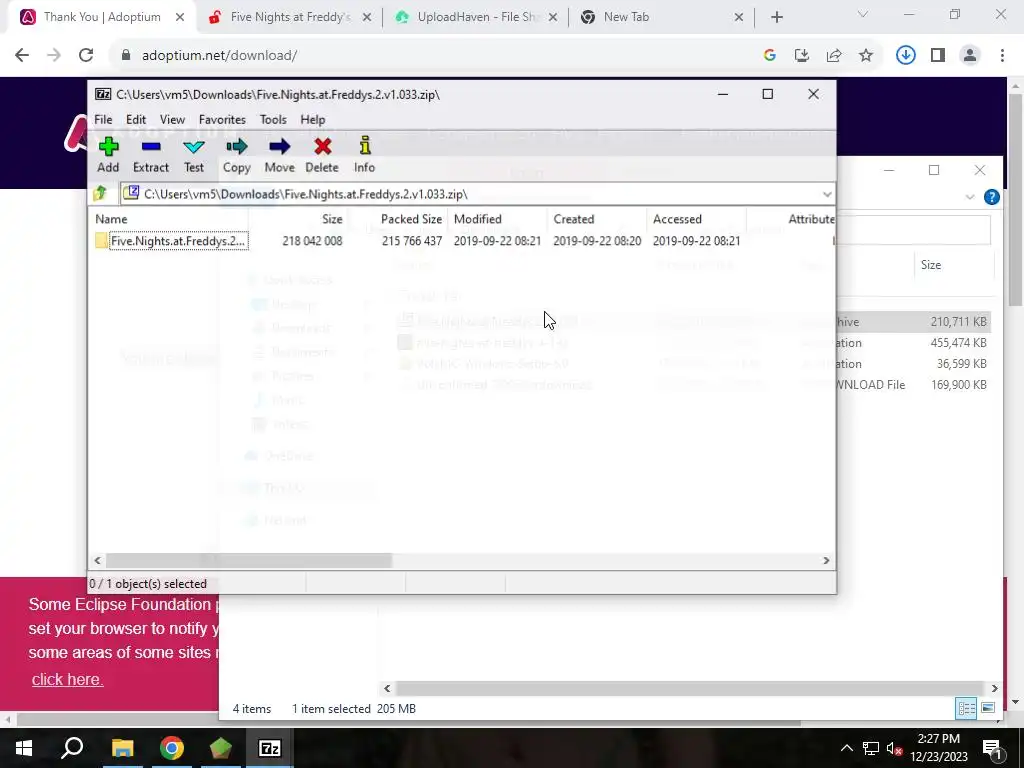Reload the Adoptium page
This screenshot has width=1024, height=768.
86,56
